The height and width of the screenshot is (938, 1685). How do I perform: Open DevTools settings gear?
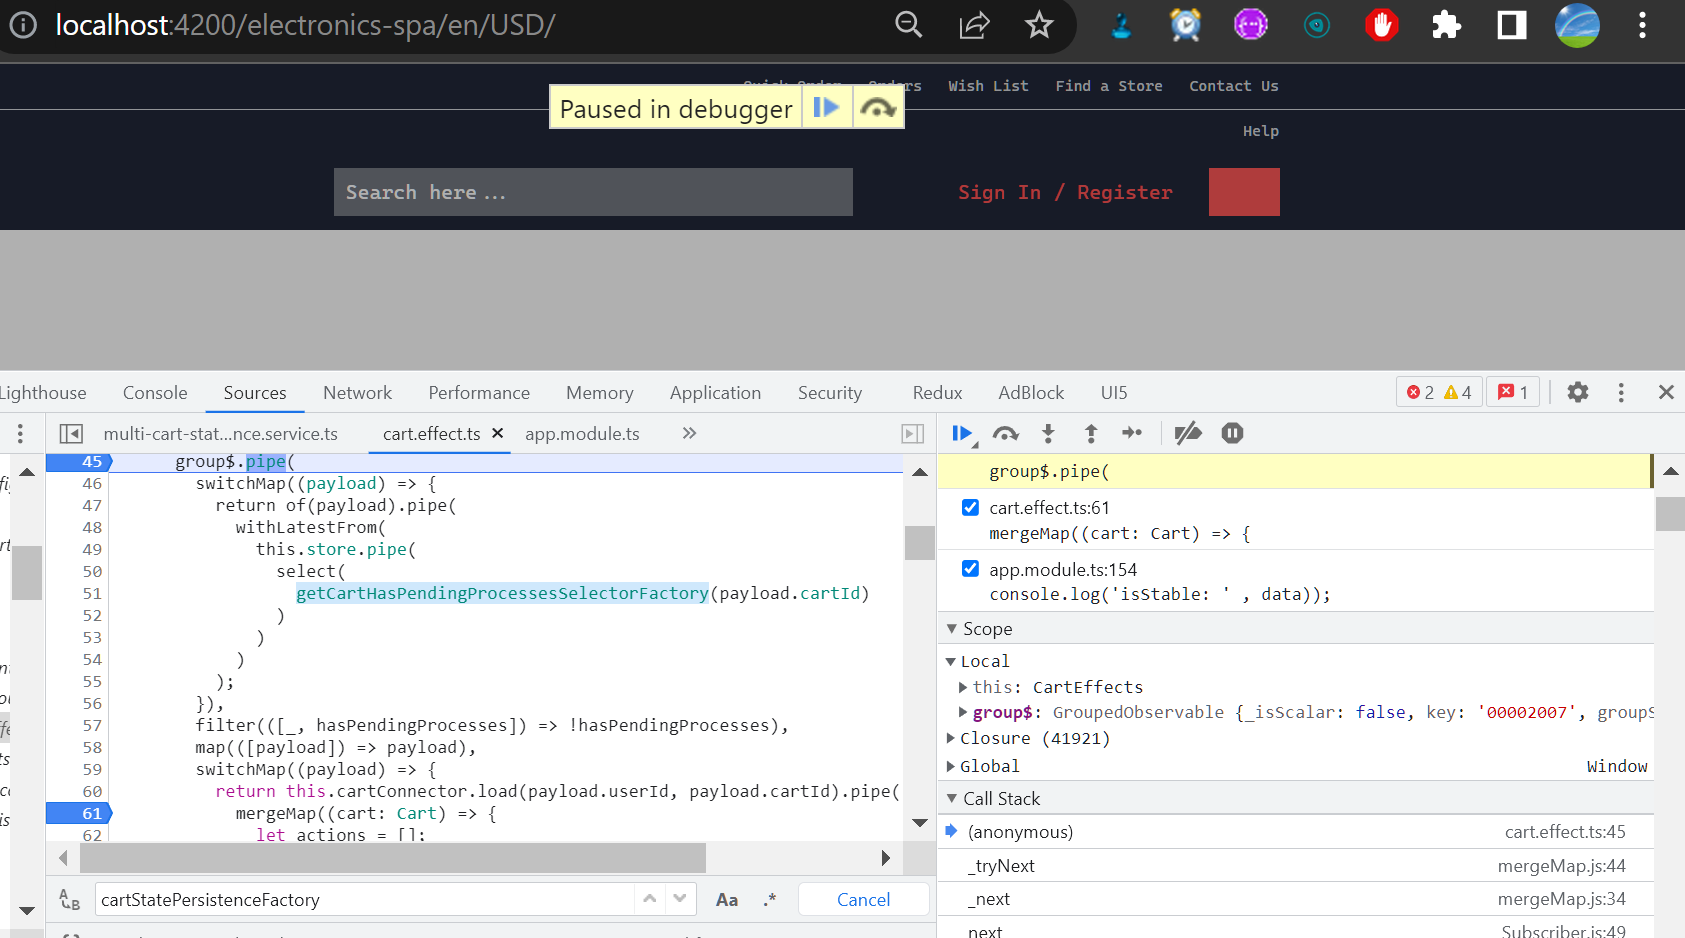(x=1577, y=392)
